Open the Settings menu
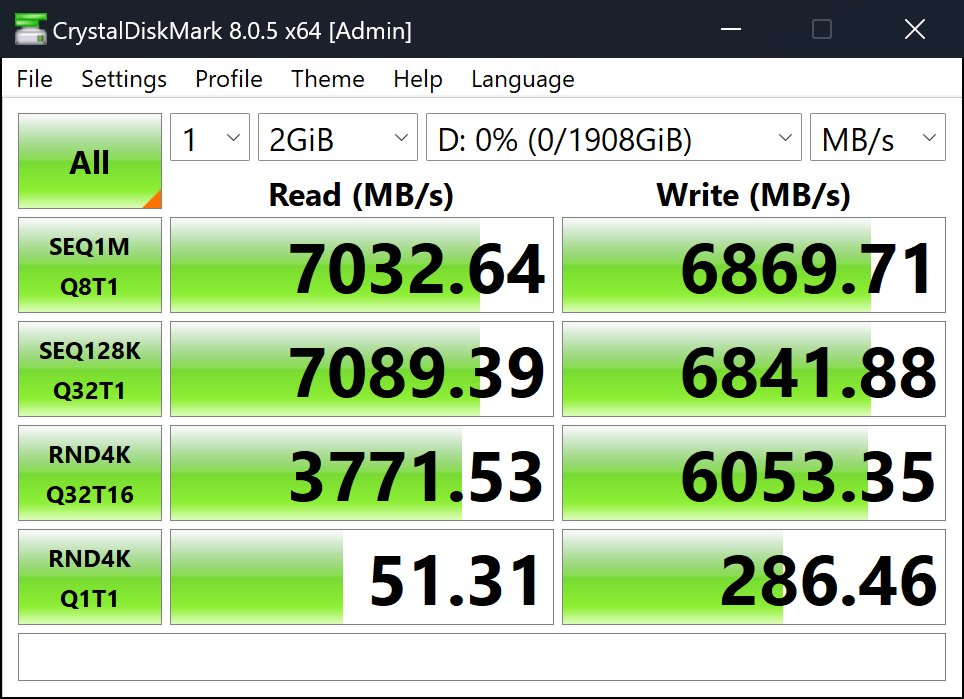 pos(124,79)
